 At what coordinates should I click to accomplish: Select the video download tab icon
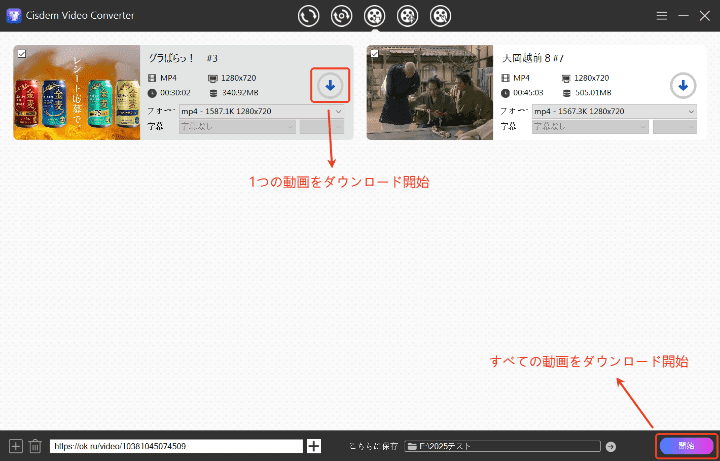[x=374, y=16]
